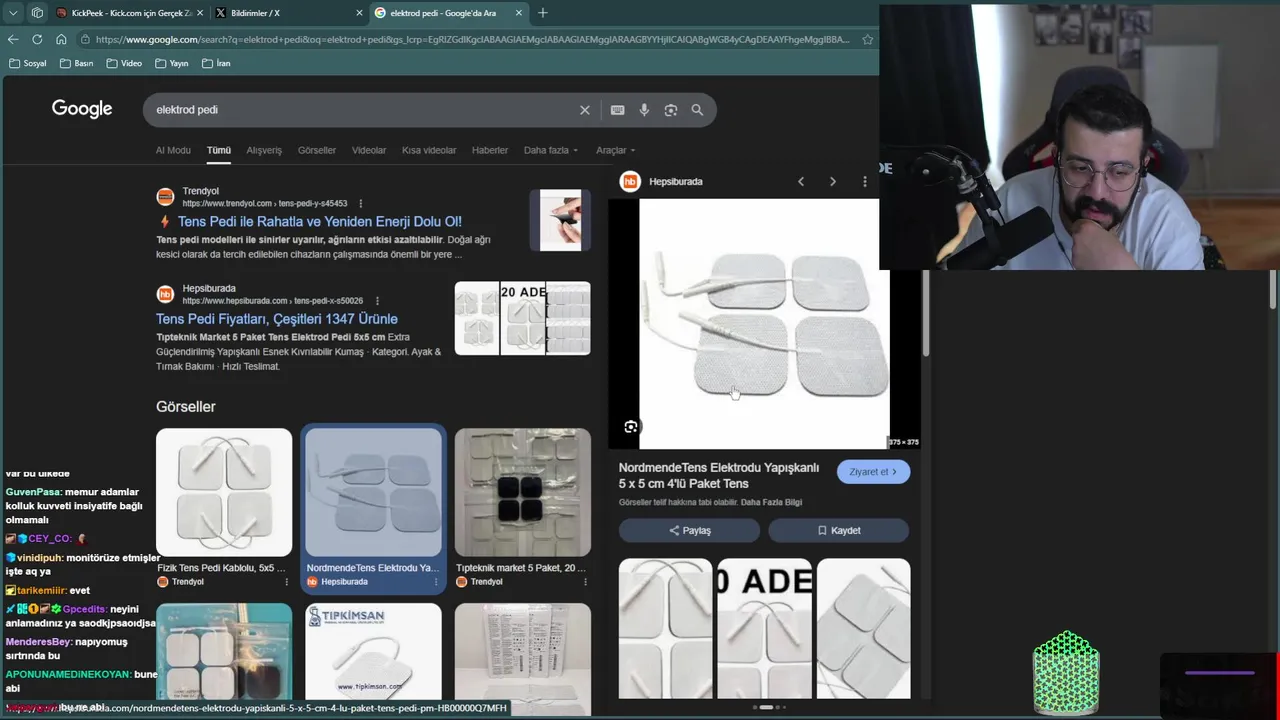Switch to the KickPeek tab

point(129,13)
